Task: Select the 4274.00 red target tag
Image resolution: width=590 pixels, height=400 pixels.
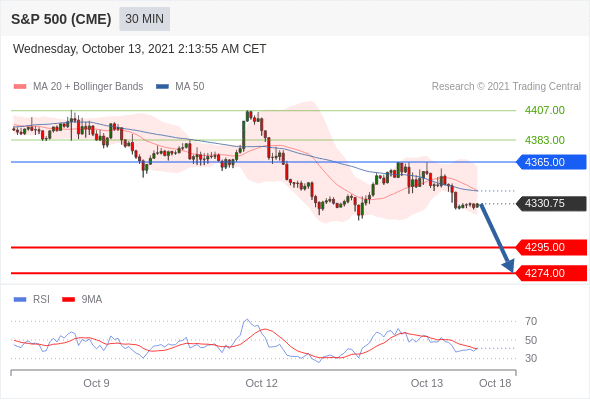Action: point(551,273)
